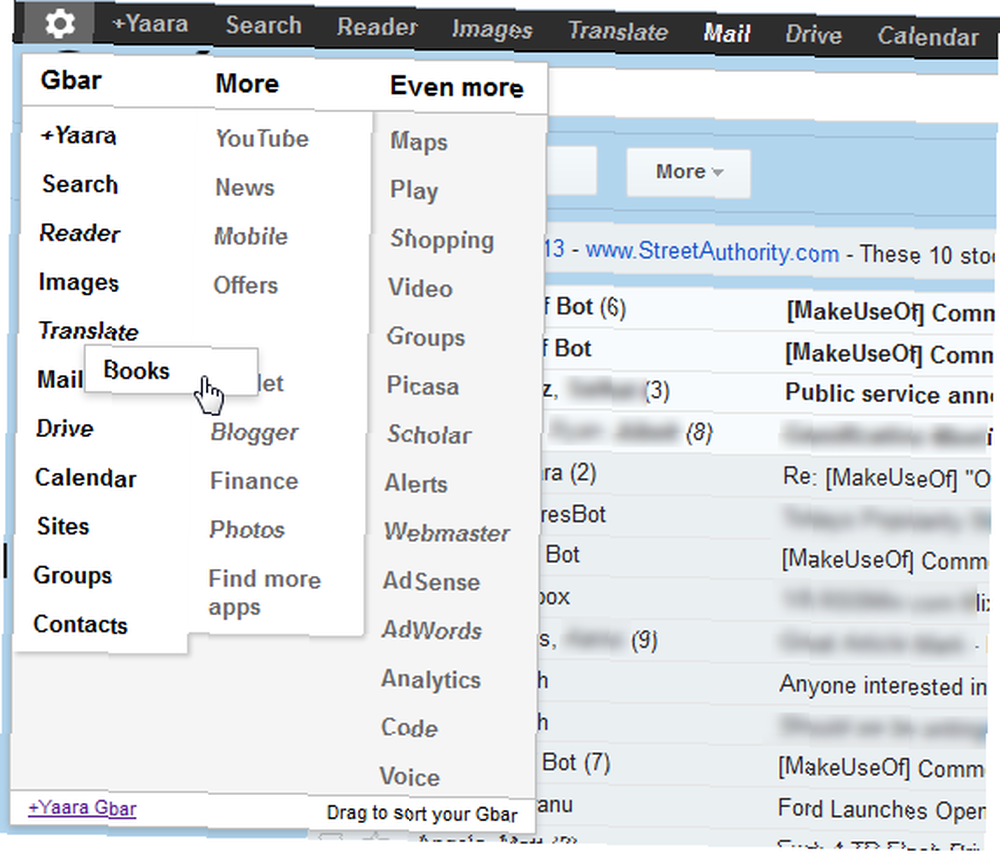Select Translate in the Gbar column
This screenshot has height=854, width=1000.
click(88, 331)
